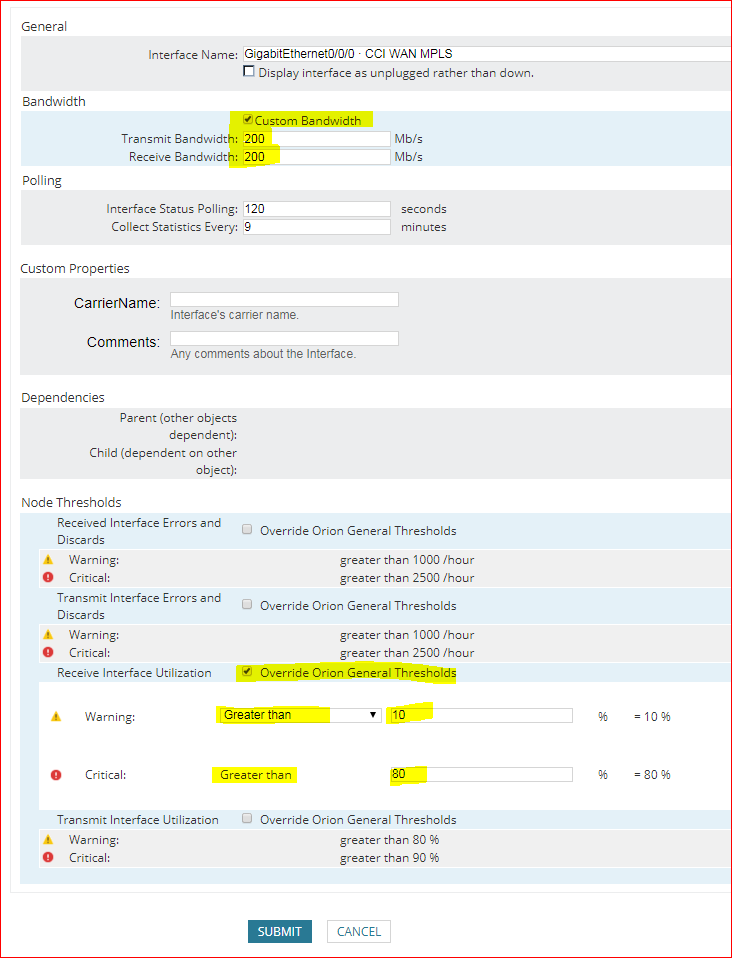Click the Receive Bandwidth field
The width and height of the screenshot is (732, 958).
tap(317, 157)
